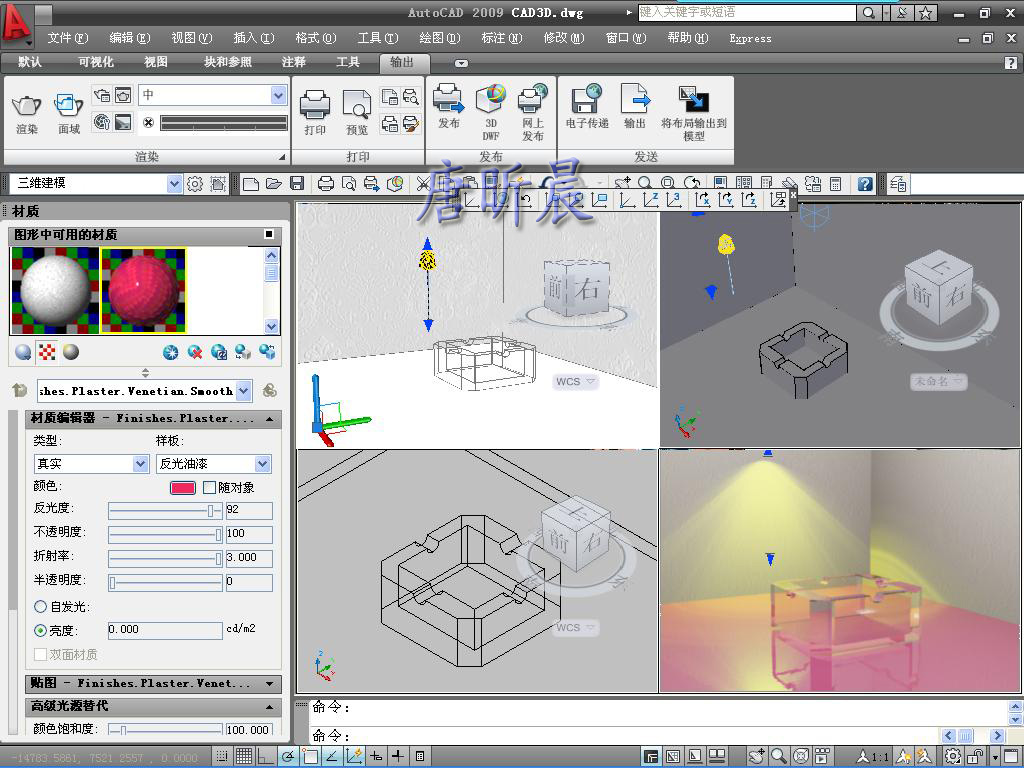This screenshot has height=768, width=1024.
Task: Toggle the Two-sided material (双面材质) checkbox
Action: pyautogui.click(x=40, y=654)
